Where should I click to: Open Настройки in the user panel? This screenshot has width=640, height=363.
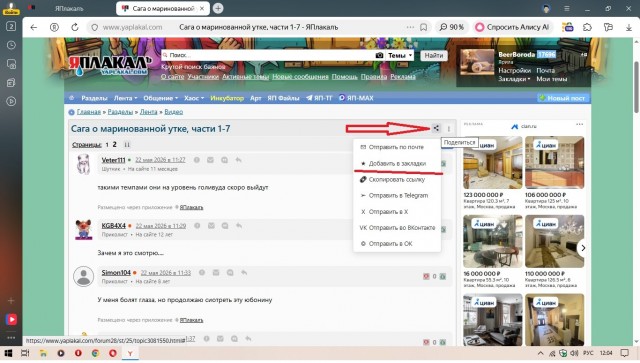tap(514, 70)
